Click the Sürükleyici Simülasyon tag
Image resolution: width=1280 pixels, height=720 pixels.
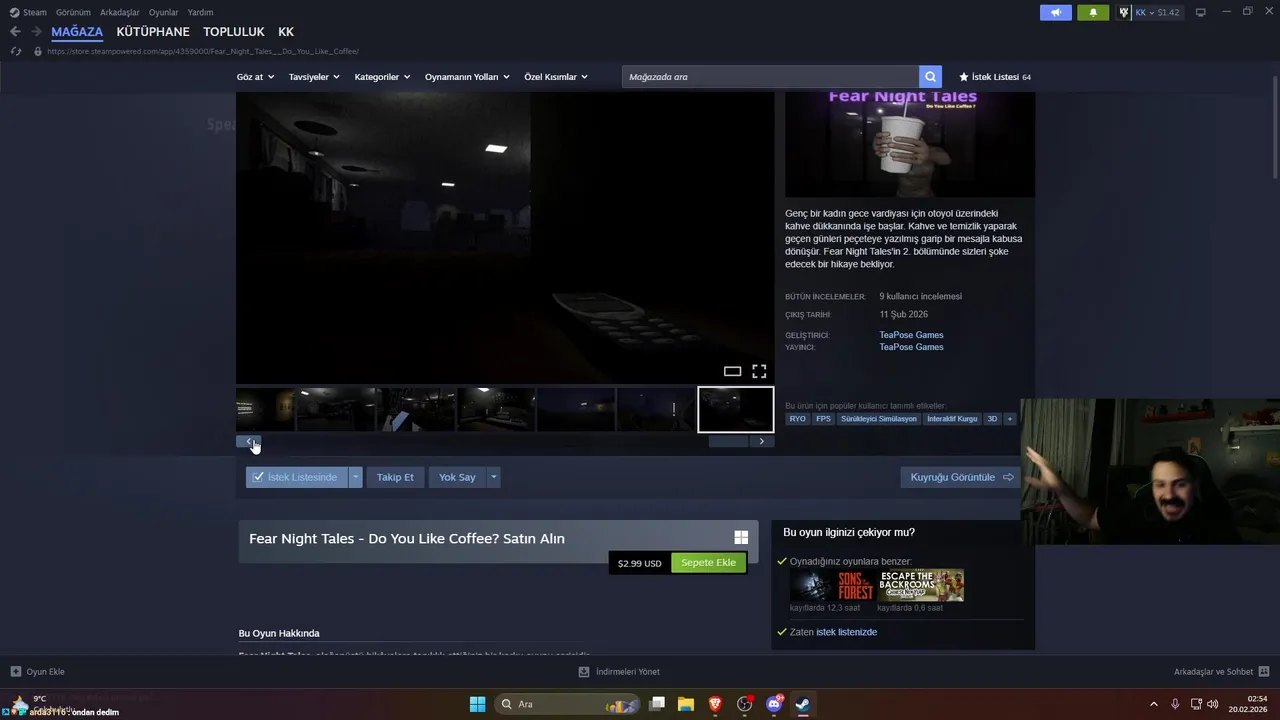[x=878, y=419]
